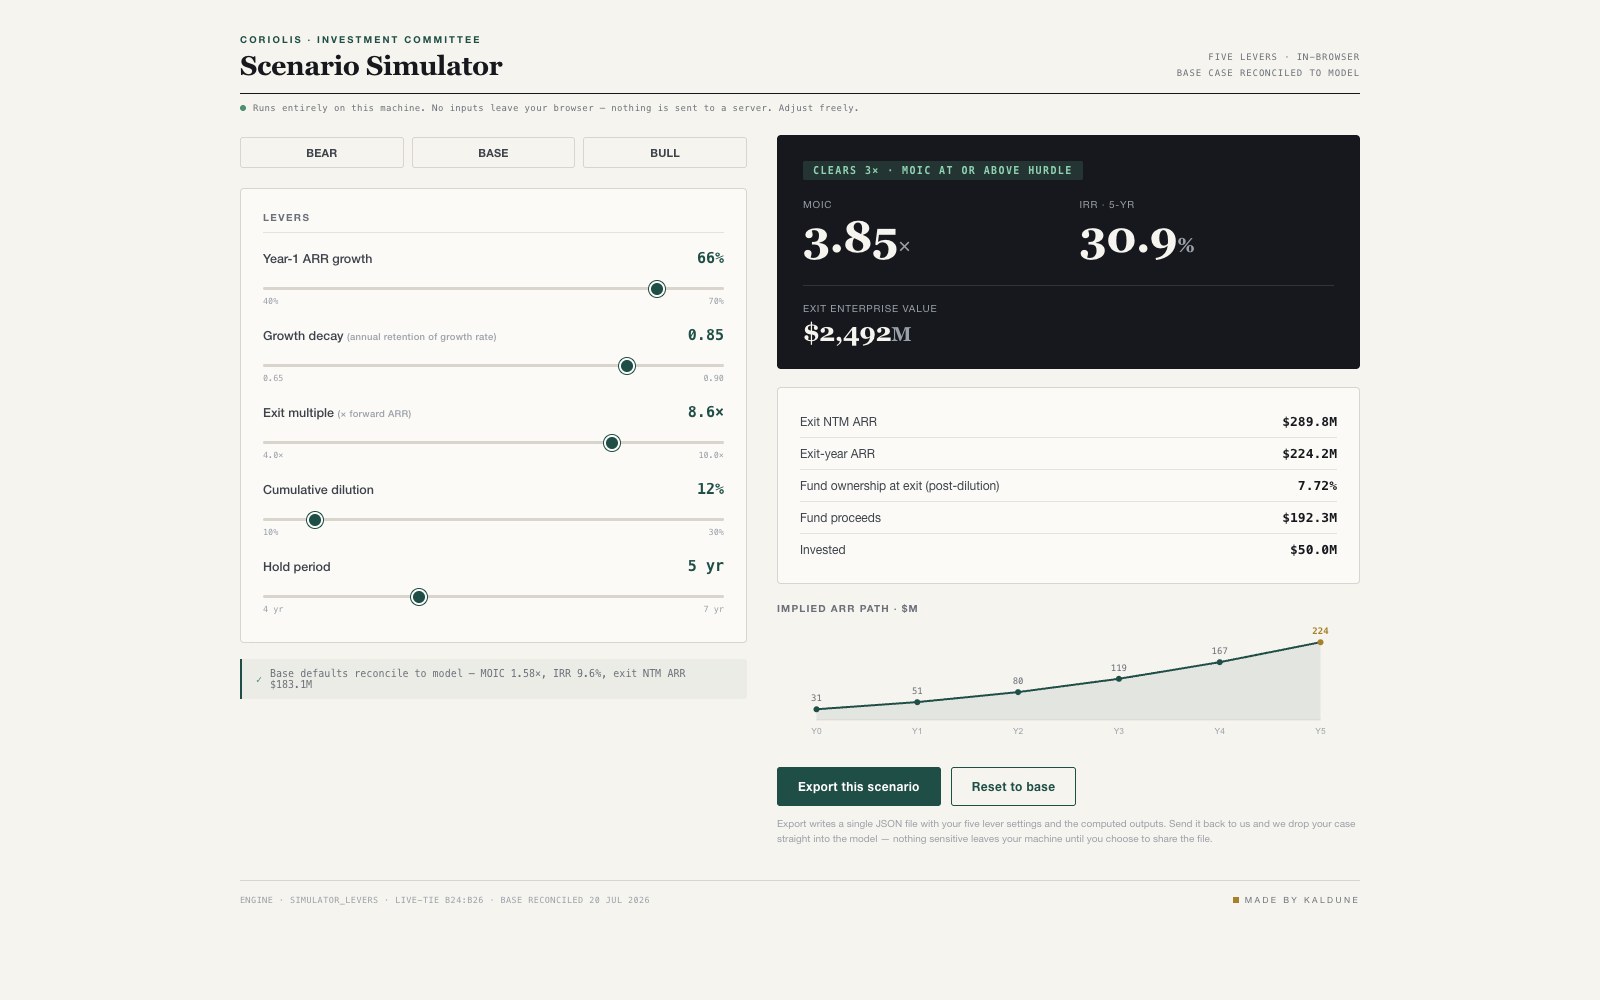Screen dimensions: 1600x1000
Task: Click Reset to base button
Action: (x=1013, y=786)
